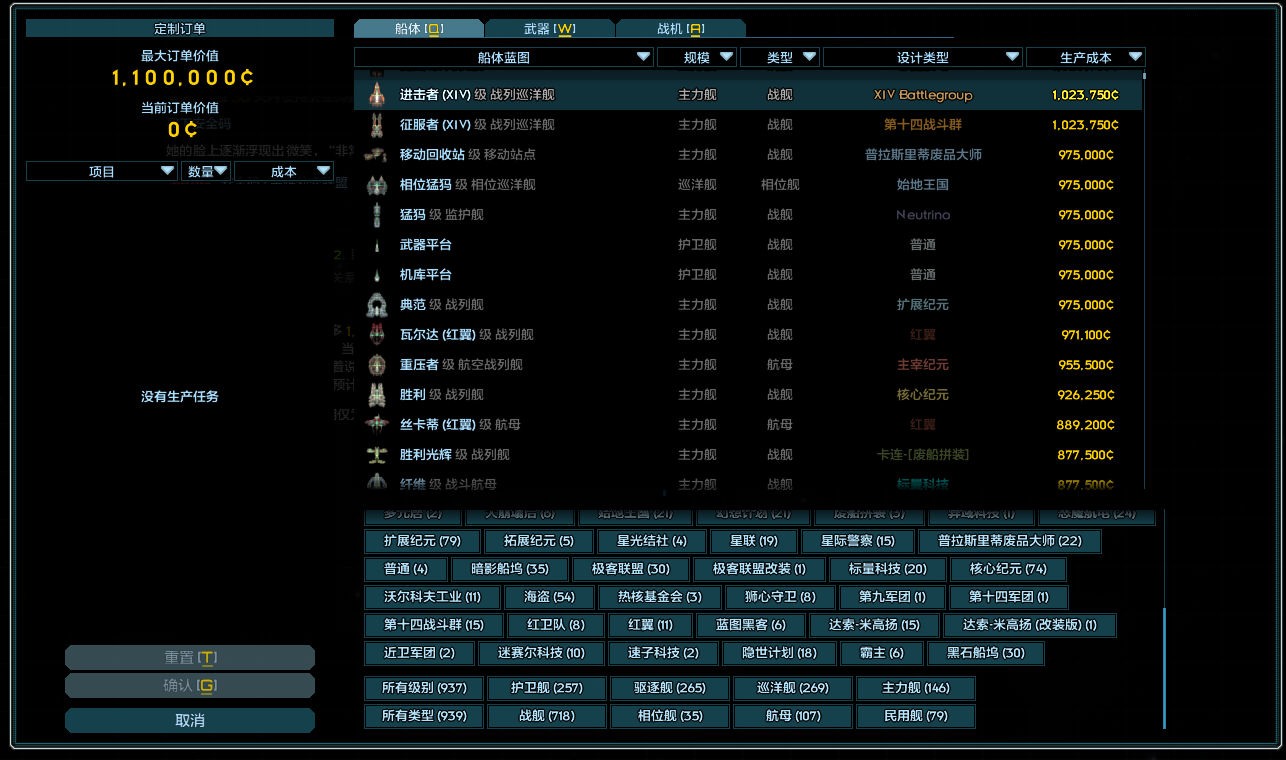Screen dimensions: 1286x760
Task: Select the 丝卡蒂 (红翼) carrier ship icon
Action: point(375,424)
